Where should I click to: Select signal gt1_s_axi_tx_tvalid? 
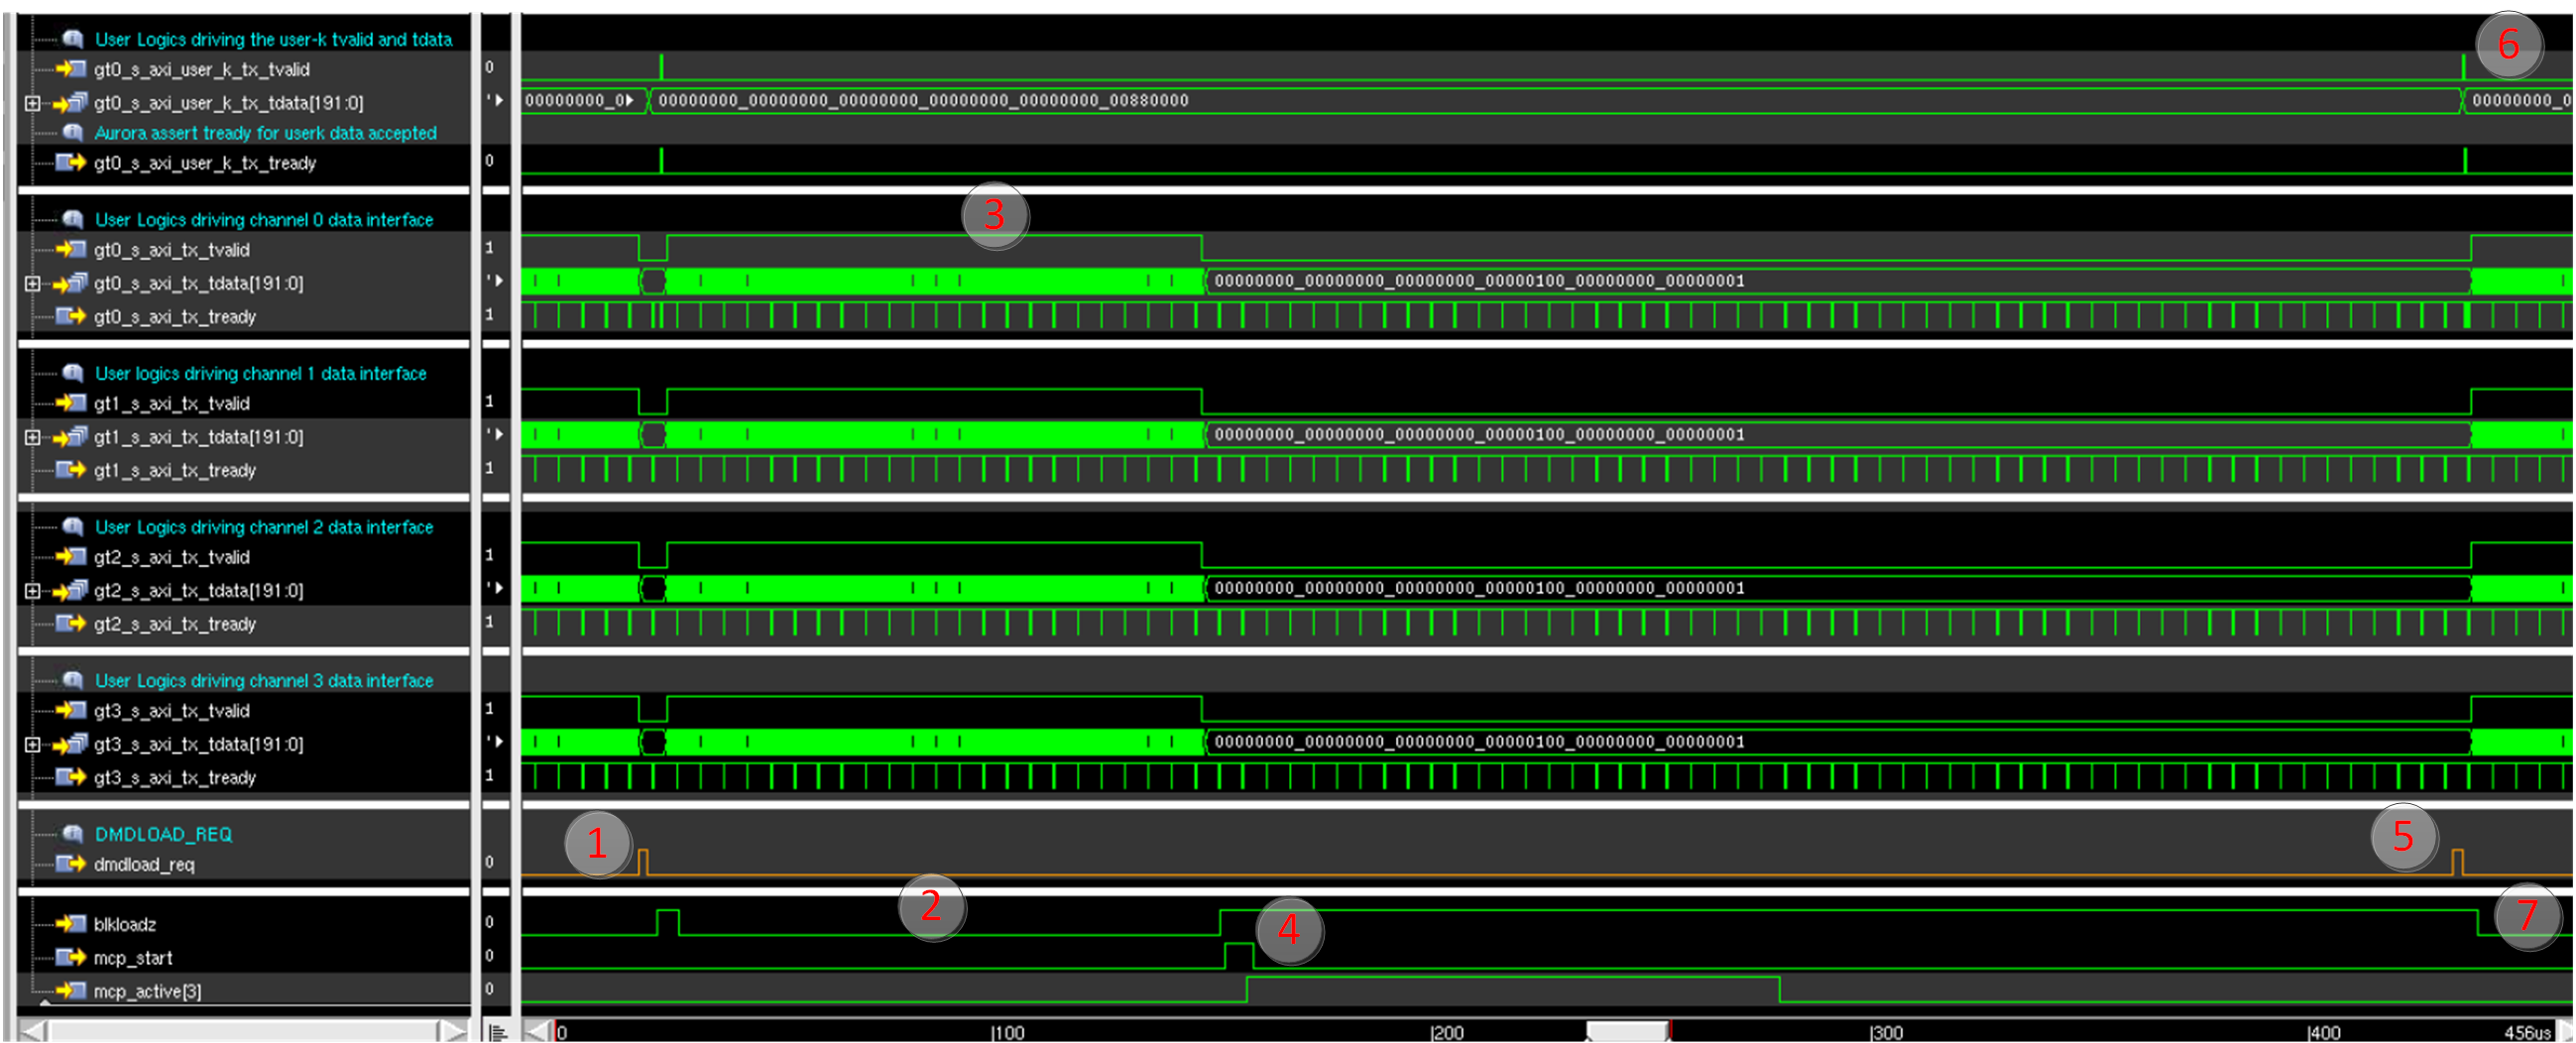pos(171,403)
